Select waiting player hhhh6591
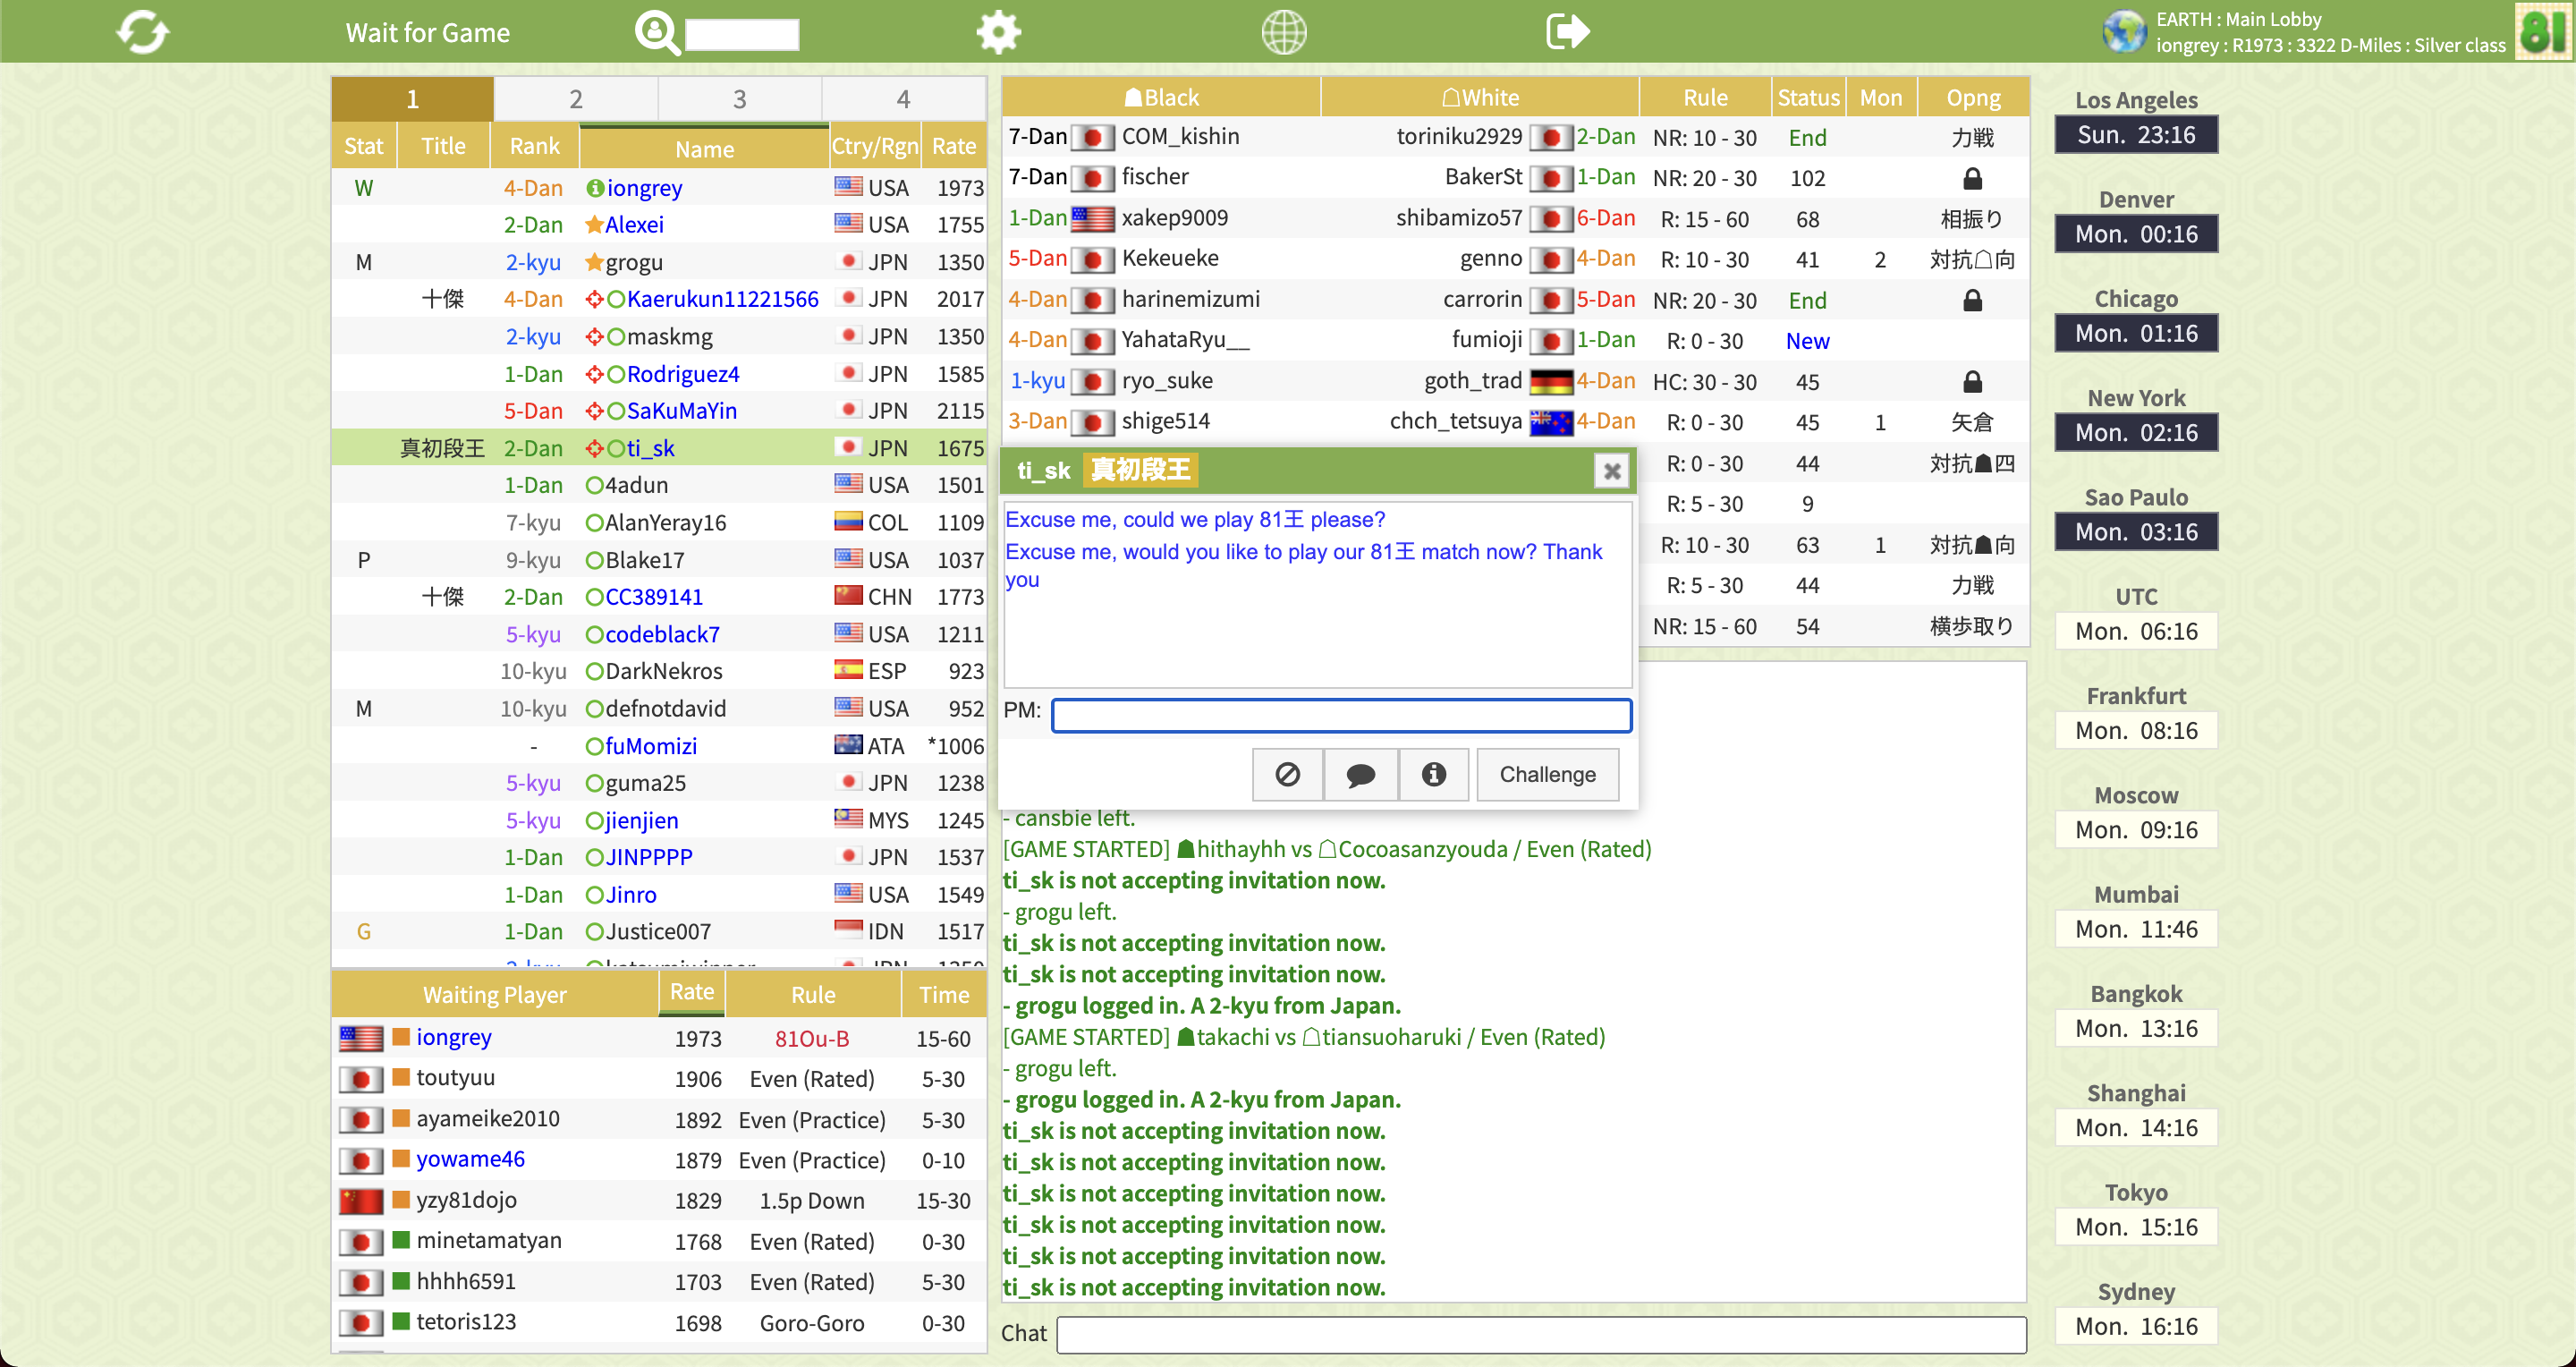 pos(659,1281)
